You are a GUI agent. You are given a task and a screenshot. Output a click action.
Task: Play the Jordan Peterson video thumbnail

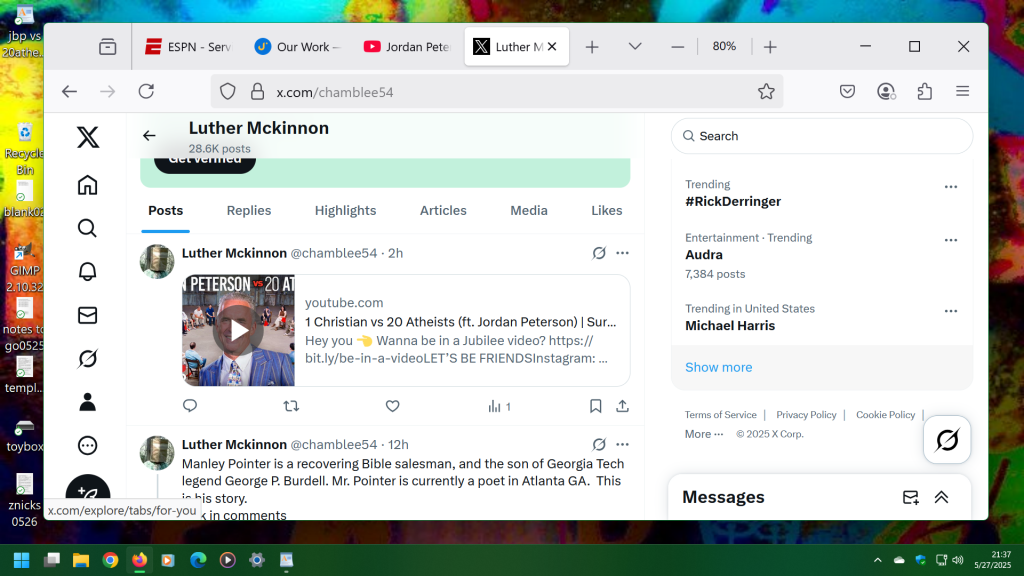click(238, 330)
